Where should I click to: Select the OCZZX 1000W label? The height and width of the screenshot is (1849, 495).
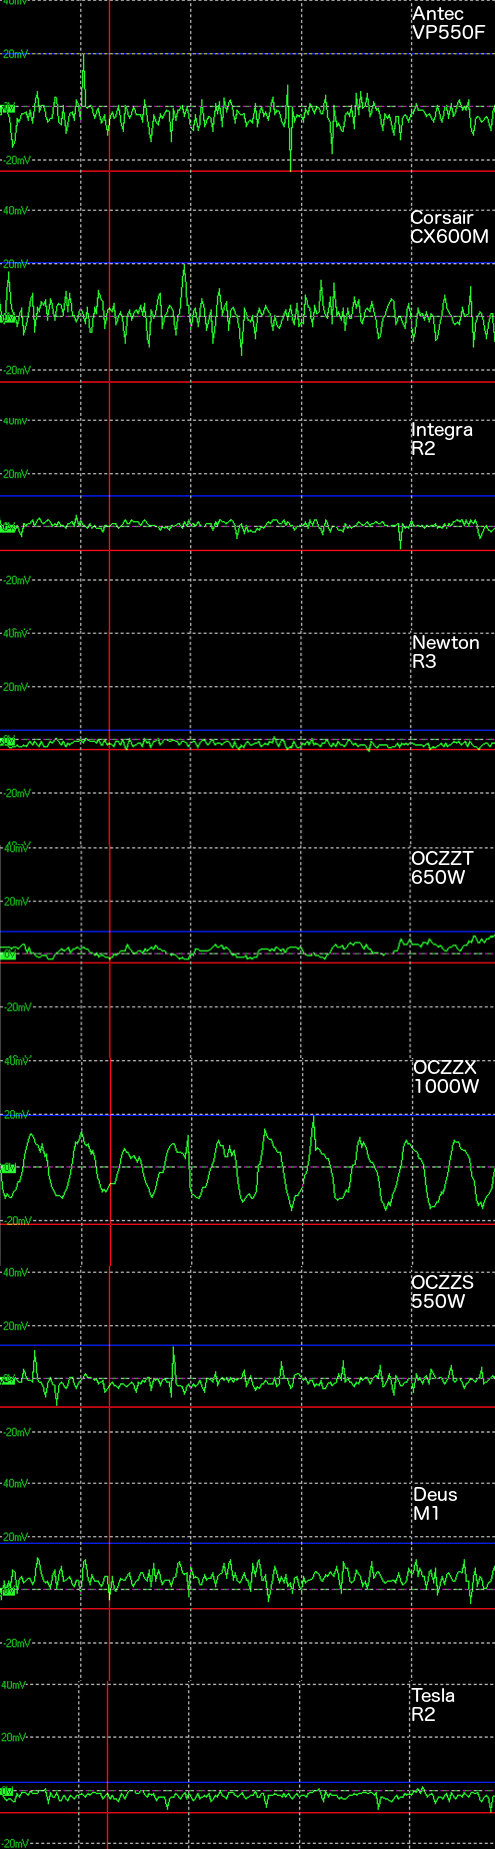(446, 1077)
